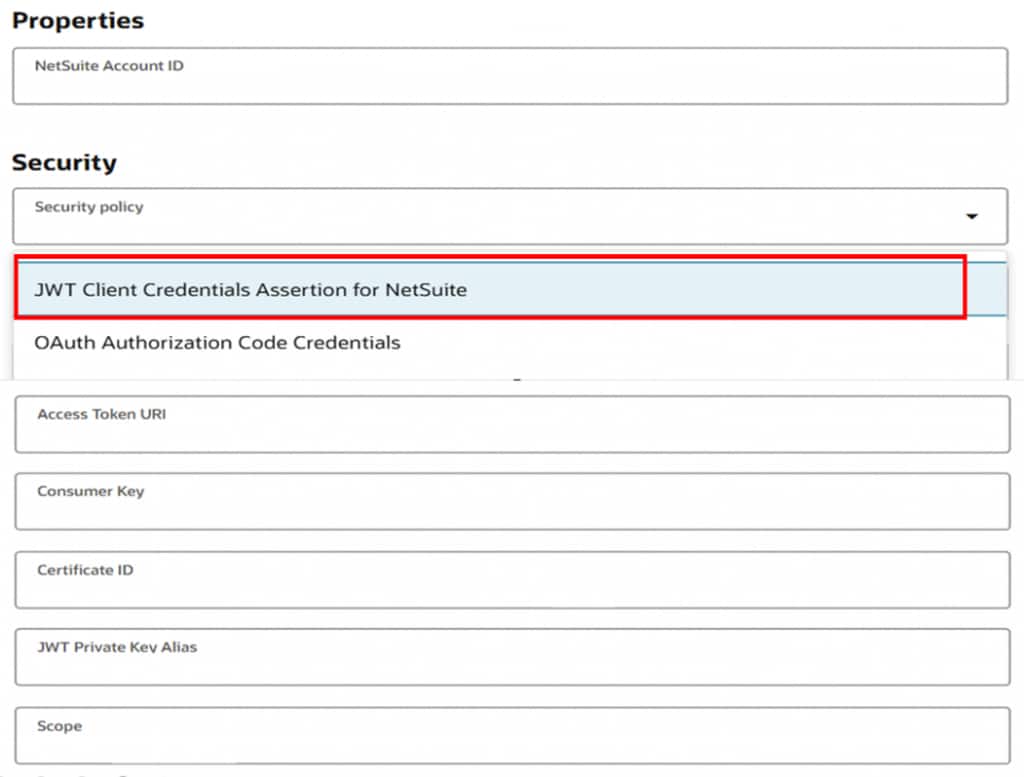Click the Properties section heading
The width and height of the screenshot is (1024, 777).
pos(78,20)
